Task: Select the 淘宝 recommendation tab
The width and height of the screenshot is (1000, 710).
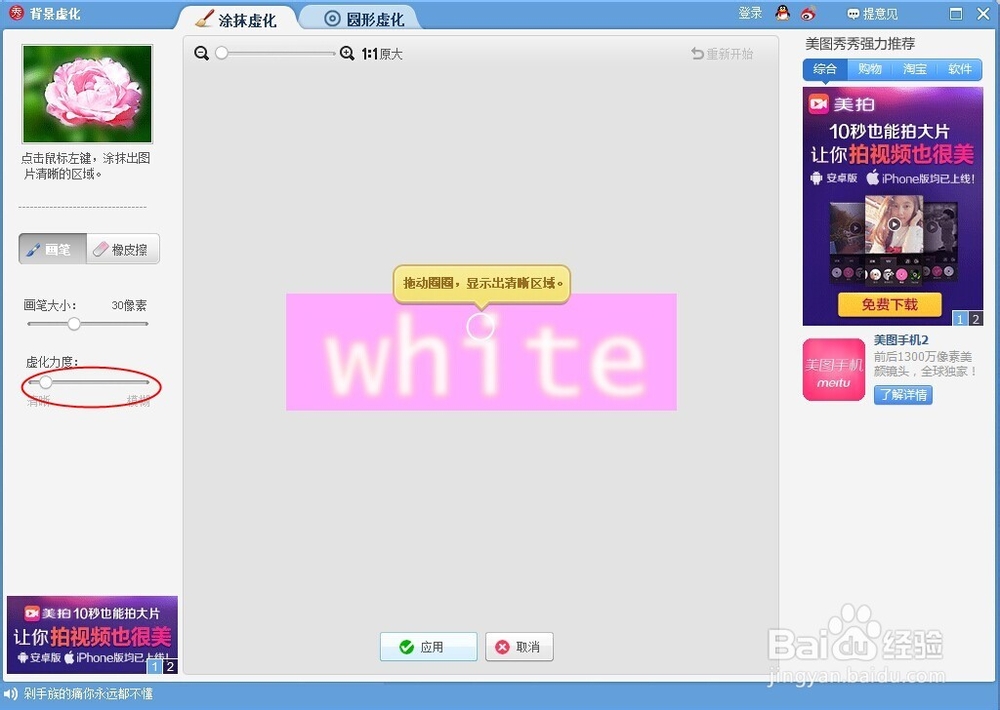Action: point(915,69)
